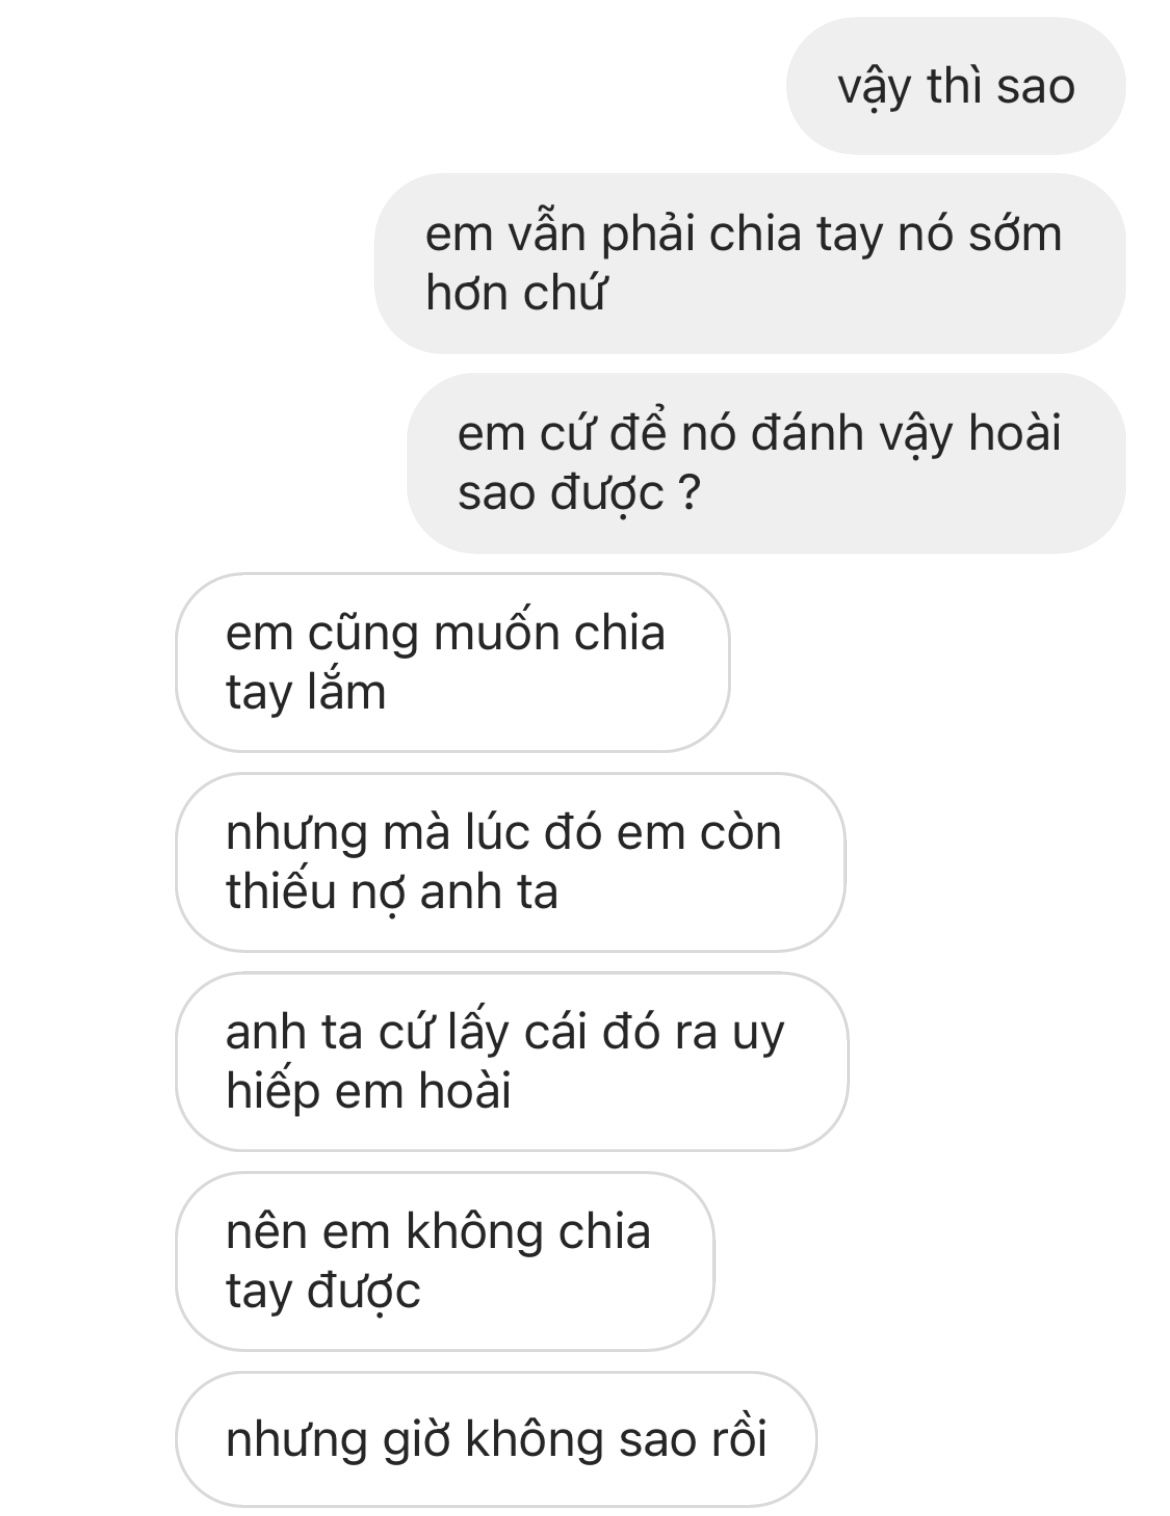1170x1516 pixels.
Task: Click the word "uy" in the received message
Action: [x=759, y=1034]
